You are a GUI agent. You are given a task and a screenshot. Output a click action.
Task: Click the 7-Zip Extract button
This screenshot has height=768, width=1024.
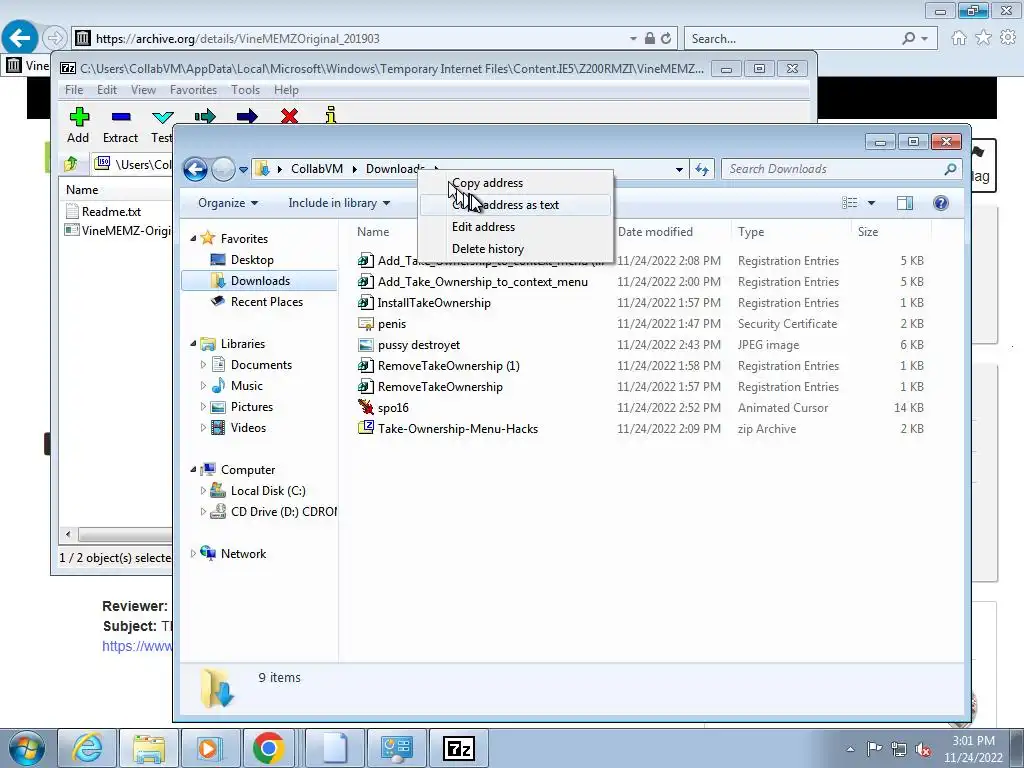(x=120, y=125)
